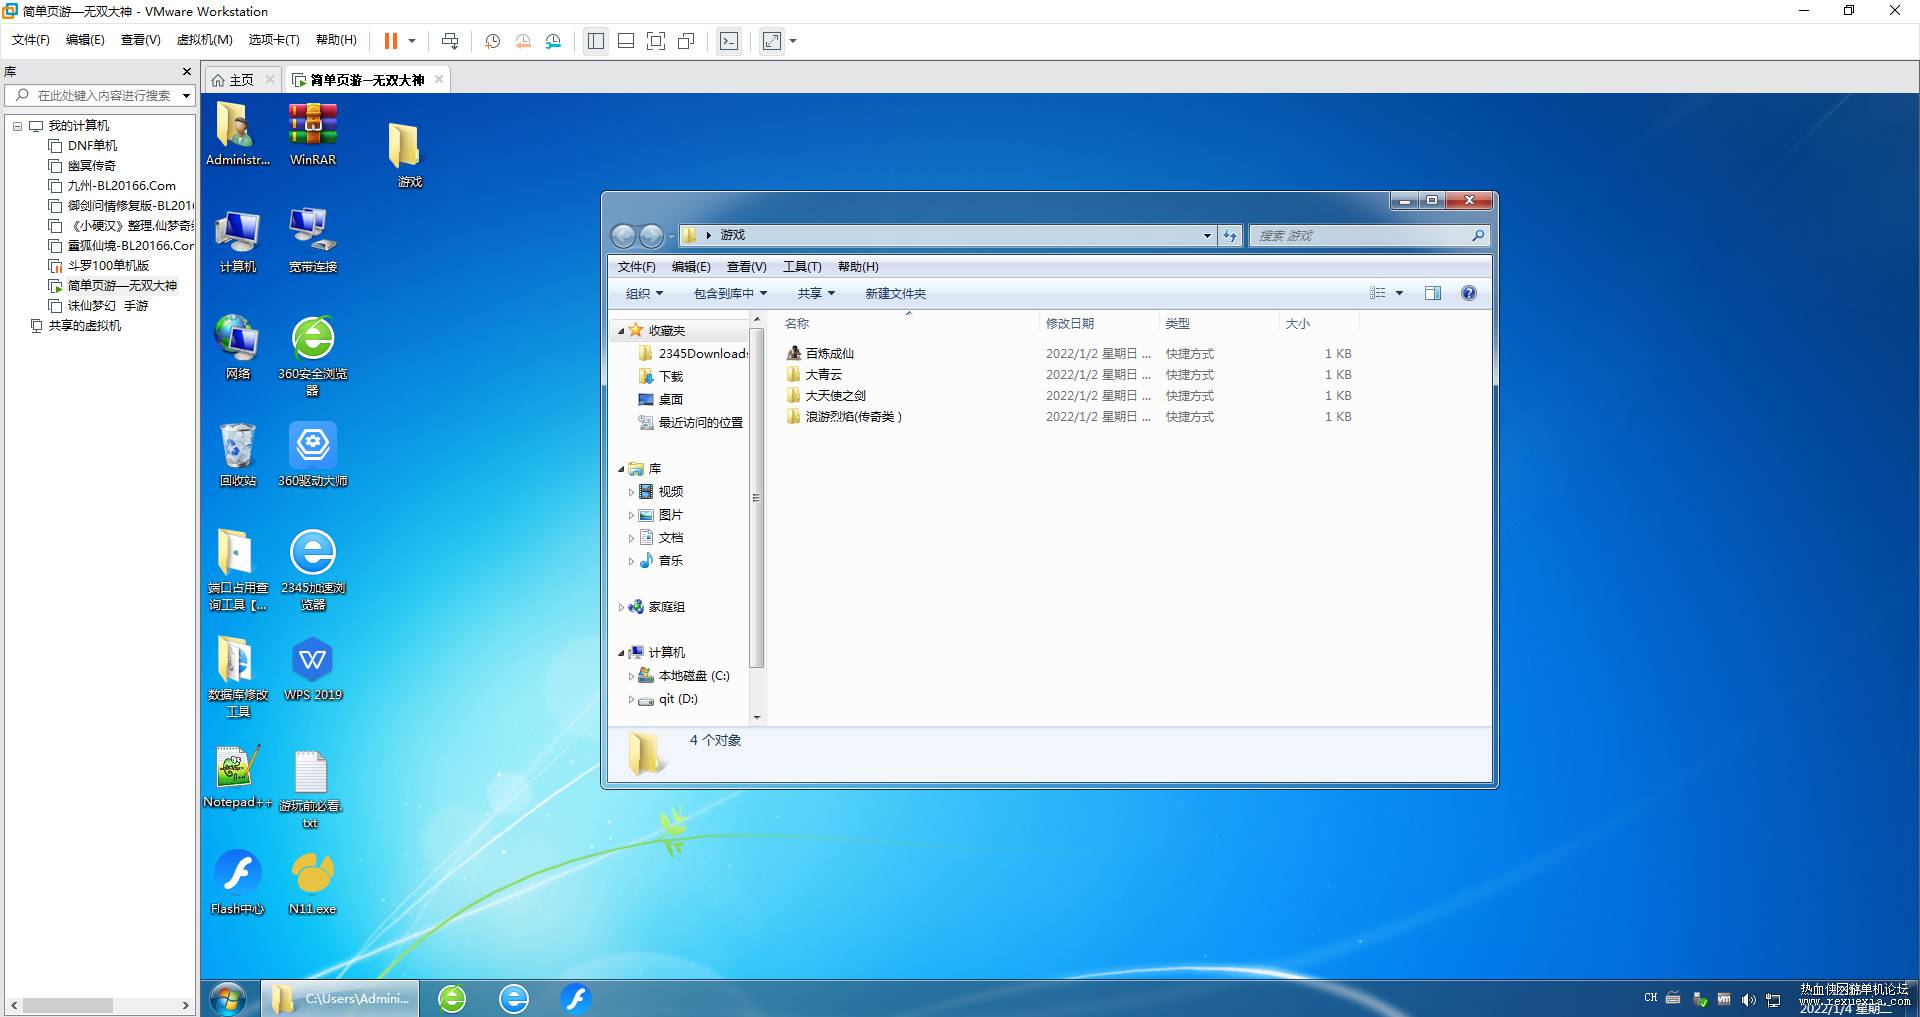Toggle Unity mode in the VMware toolbar

point(686,41)
